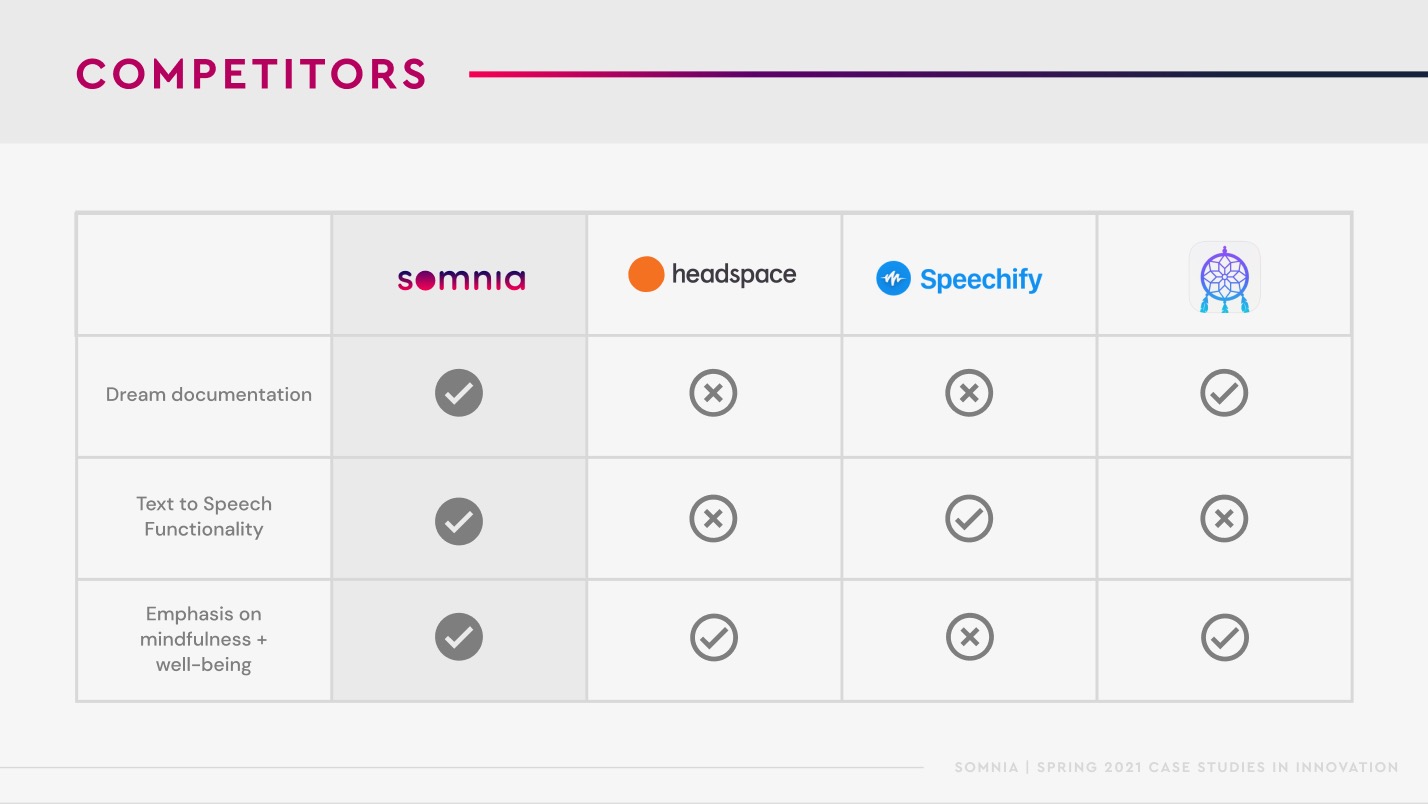1428x804 pixels.
Task: Click Emphasis on mindfulness + well-being label
Action: 204,639
